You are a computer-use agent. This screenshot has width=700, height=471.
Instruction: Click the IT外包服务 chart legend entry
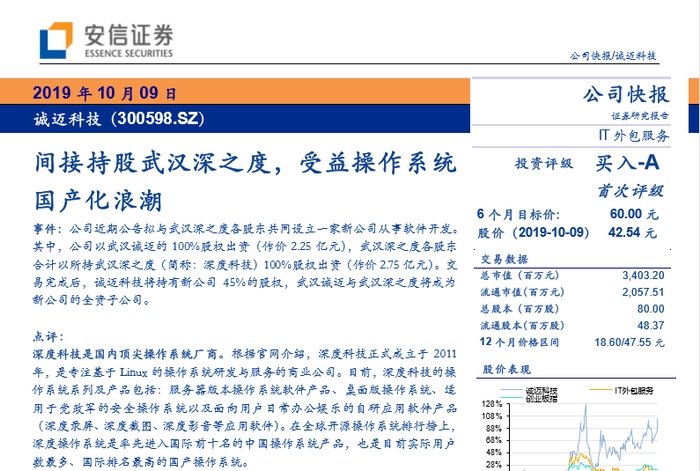click(x=621, y=391)
